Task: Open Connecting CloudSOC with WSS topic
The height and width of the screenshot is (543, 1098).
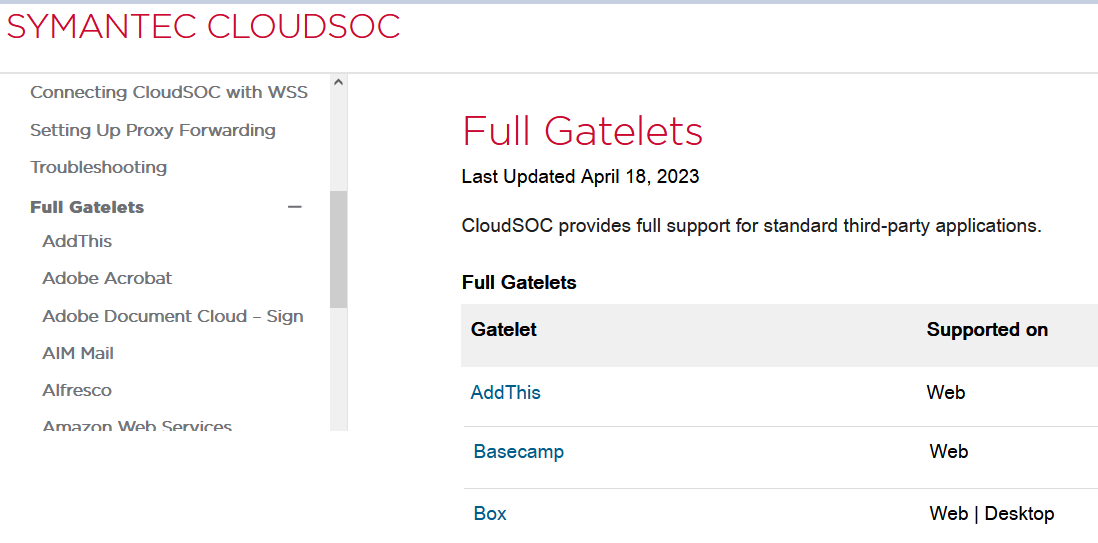Action: (169, 92)
